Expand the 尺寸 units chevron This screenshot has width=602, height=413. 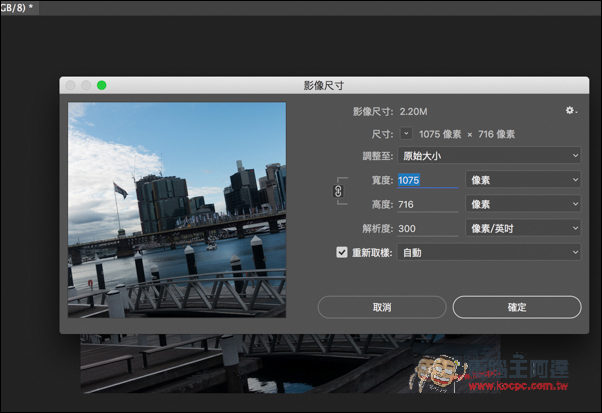click(x=406, y=133)
